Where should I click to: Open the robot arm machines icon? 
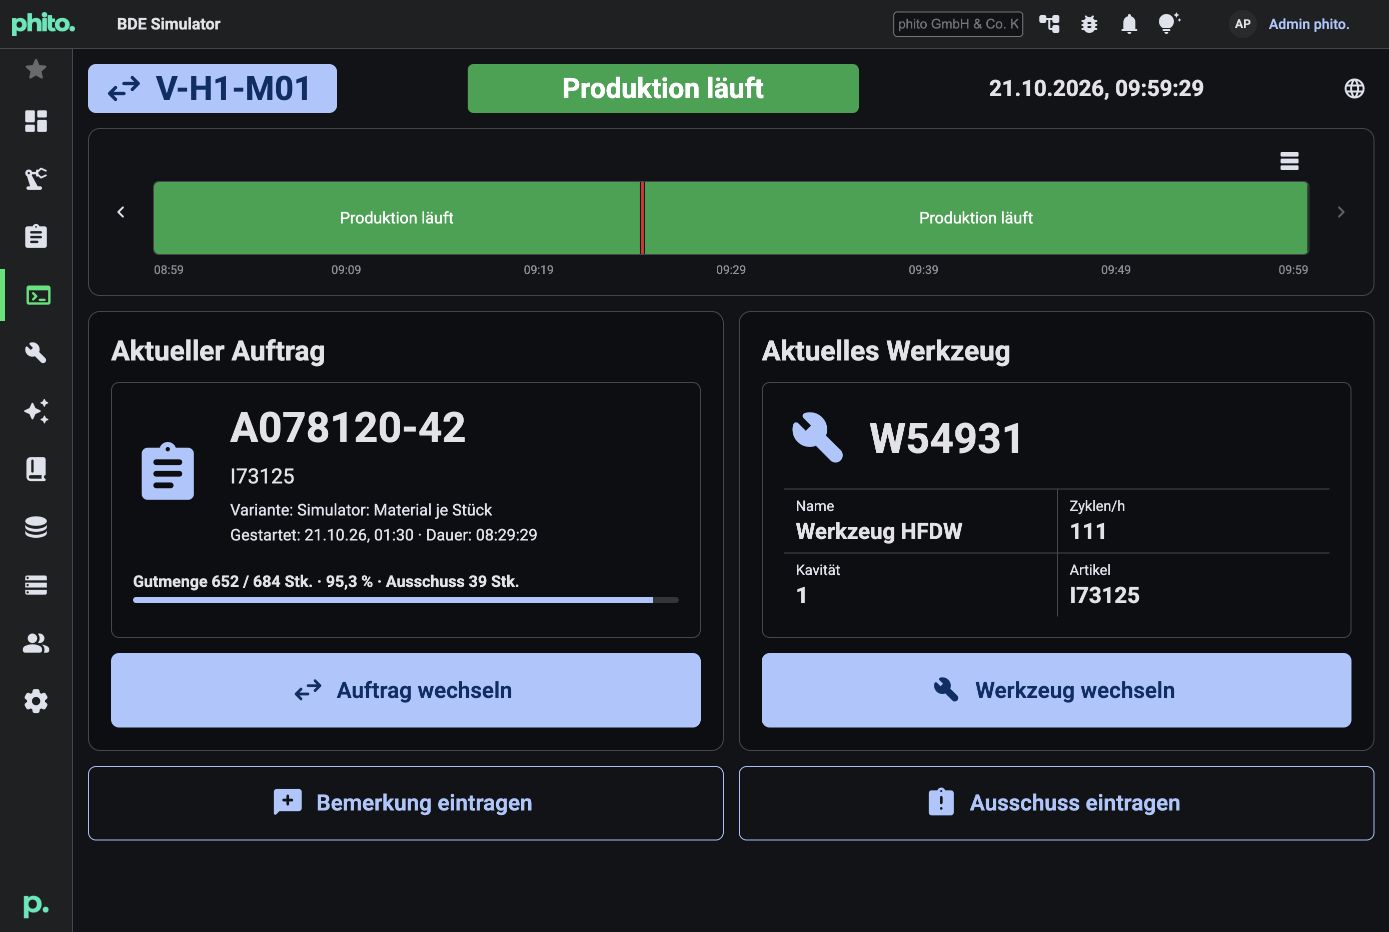(x=36, y=179)
